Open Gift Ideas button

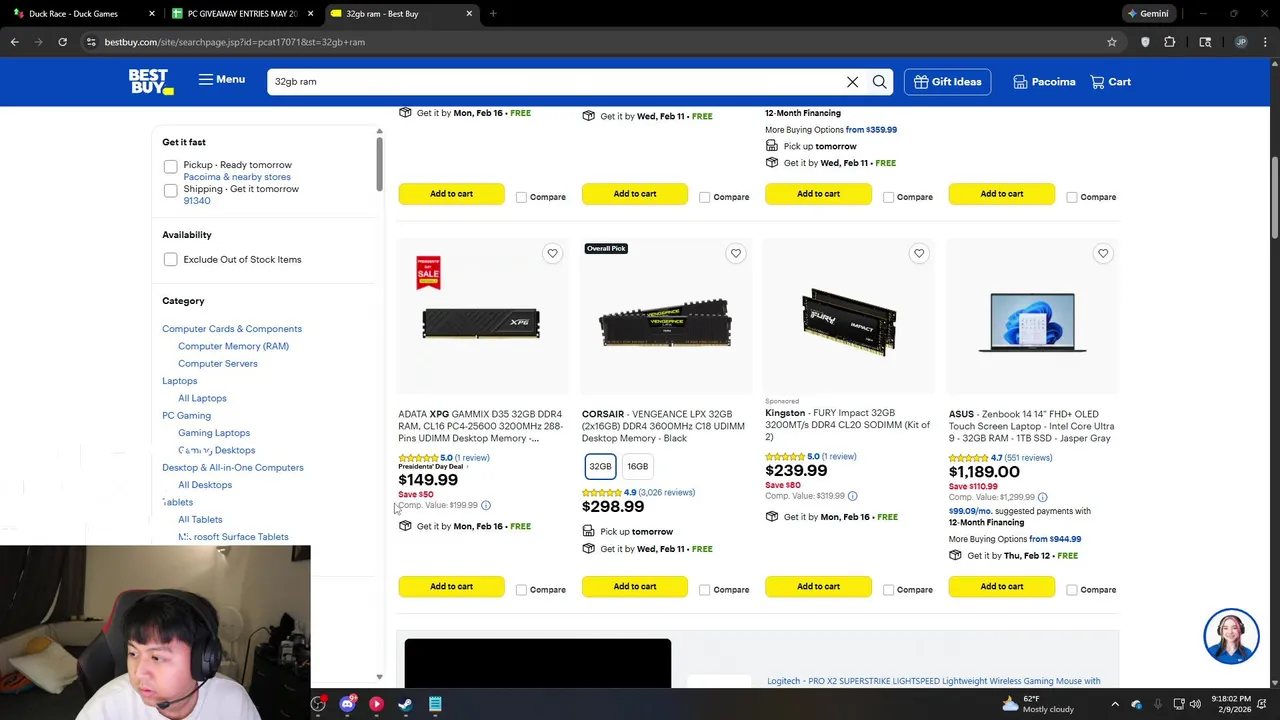[x=947, y=82]
